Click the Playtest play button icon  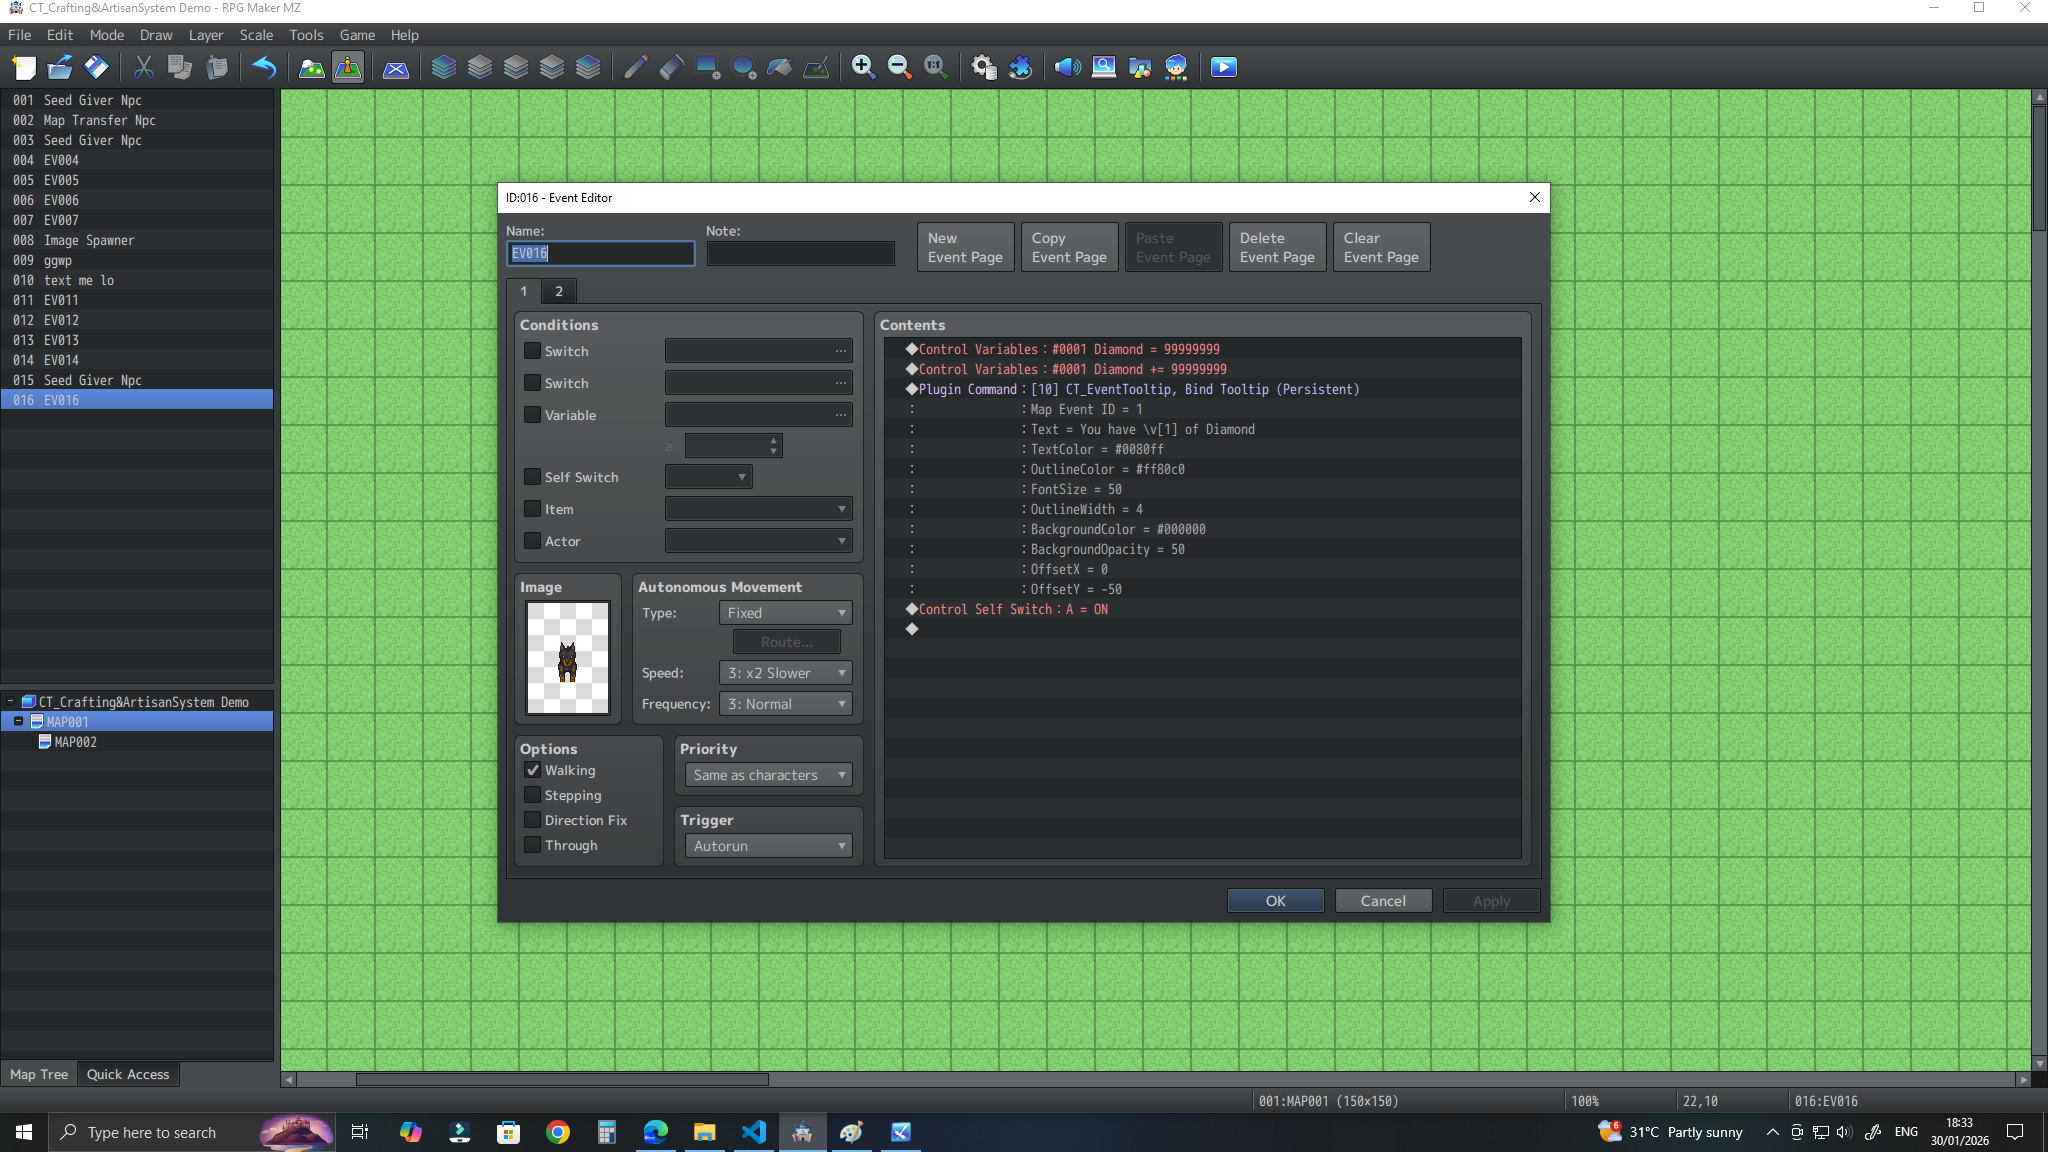(x=1223, y=67)
